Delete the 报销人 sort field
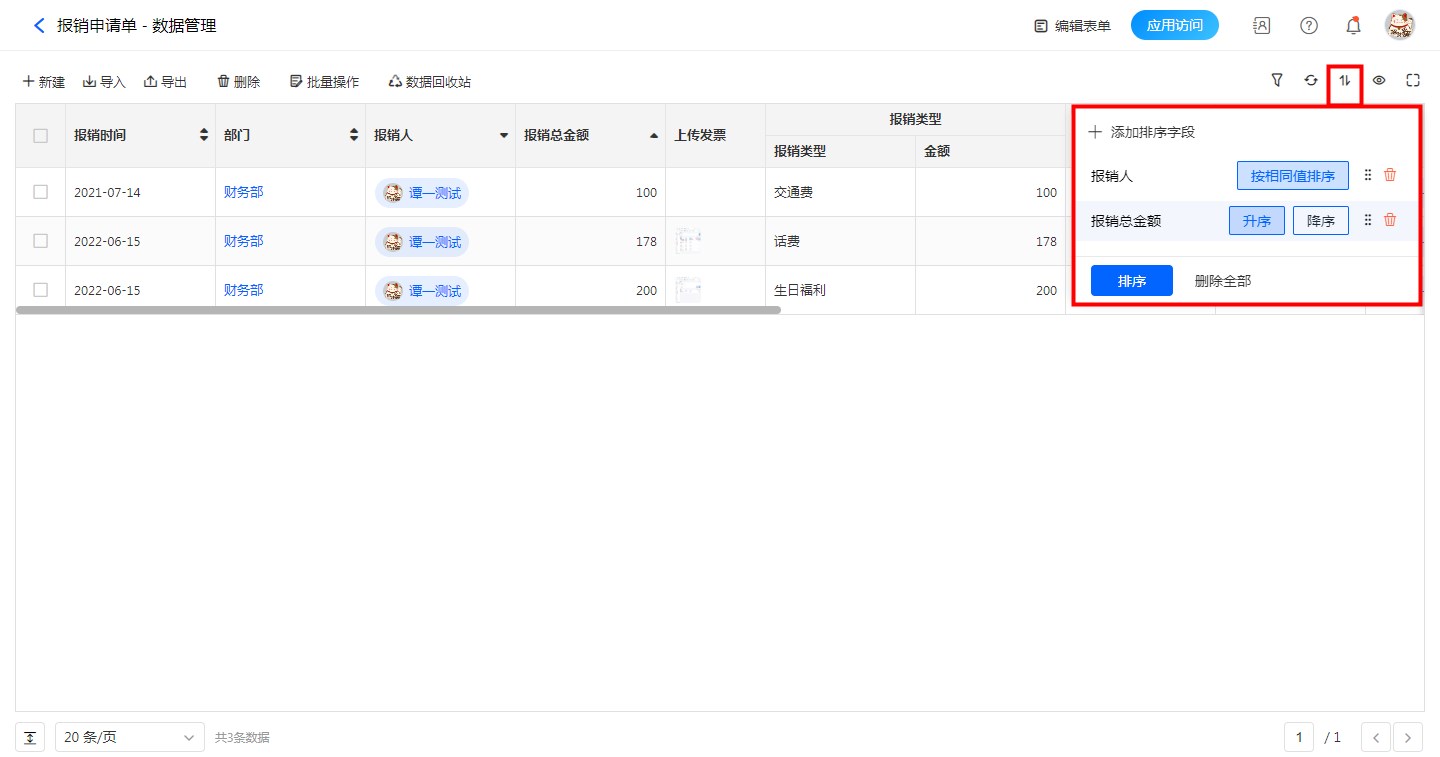 [1389, 175]
